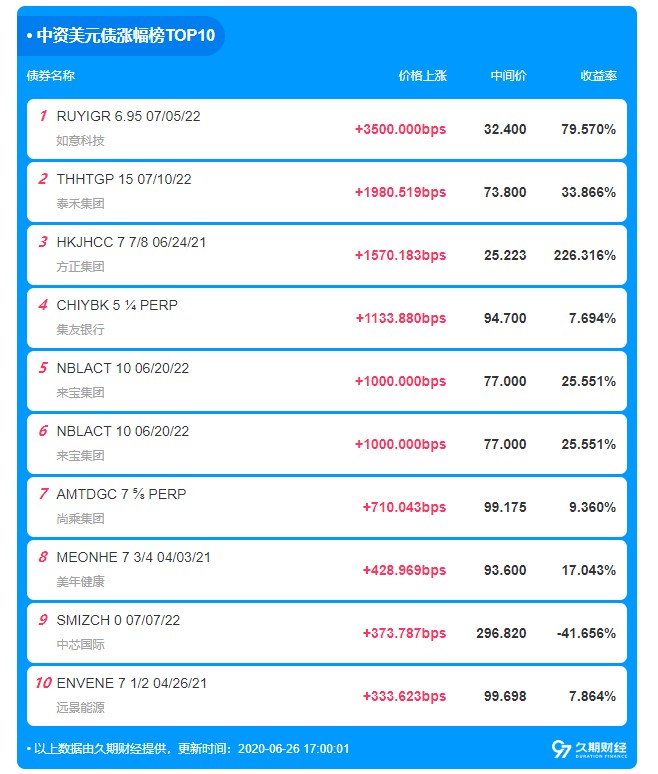Click ENVENE 7 1/2 04/26/21 bond
Image resolution: width=658 pixels, height=774 pixels.
pyautogui.click(x=132, y=683)
